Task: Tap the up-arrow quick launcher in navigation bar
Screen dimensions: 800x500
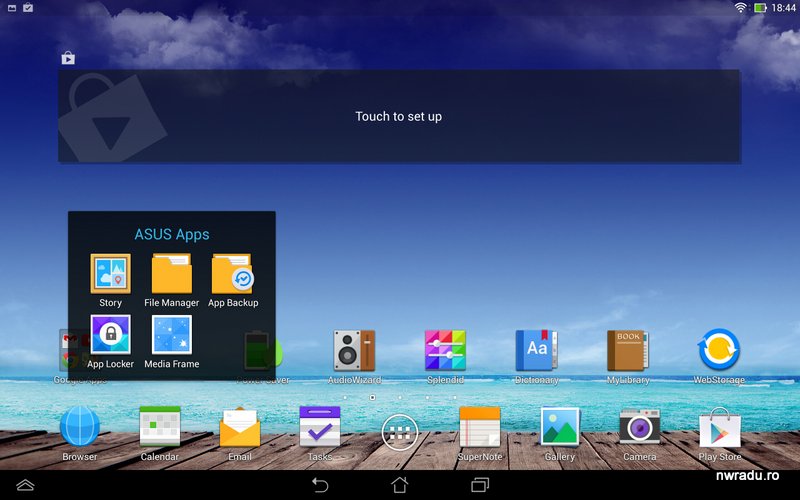Action: coord(25,485)
